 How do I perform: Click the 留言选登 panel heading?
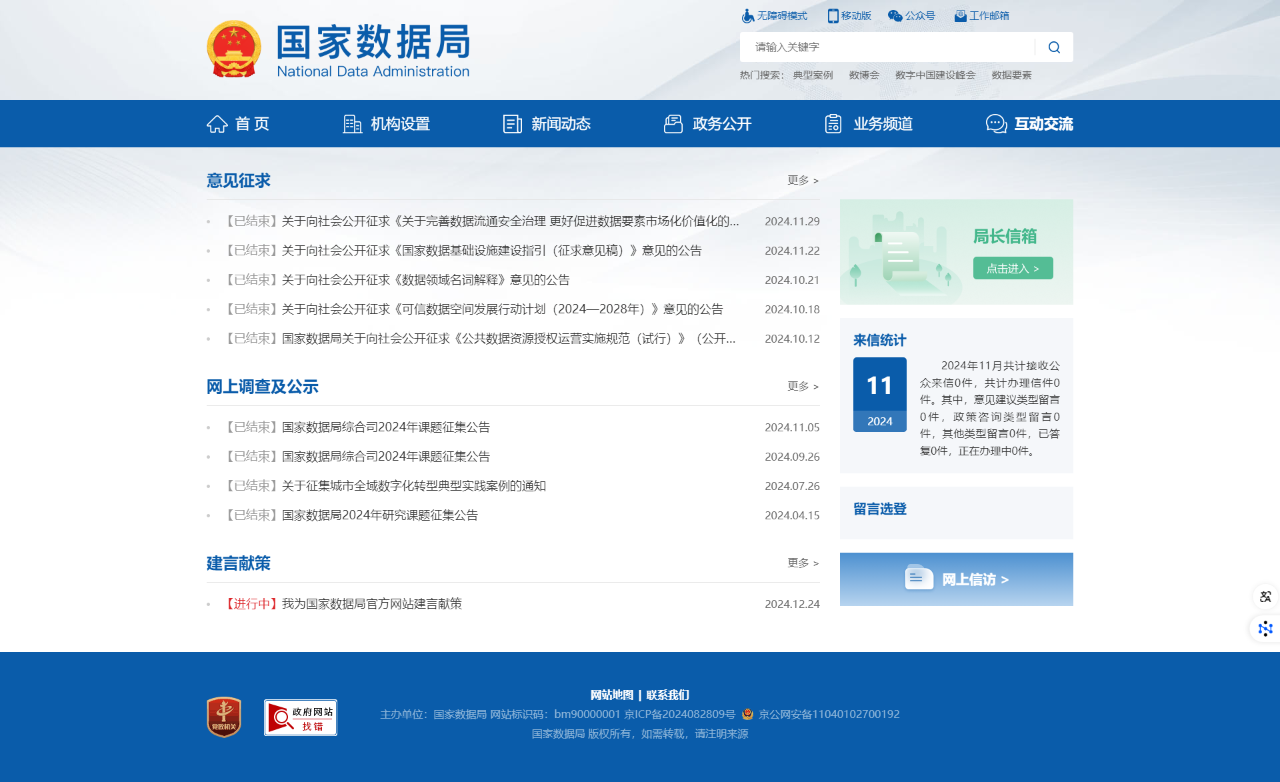click(x=880, y=509)
